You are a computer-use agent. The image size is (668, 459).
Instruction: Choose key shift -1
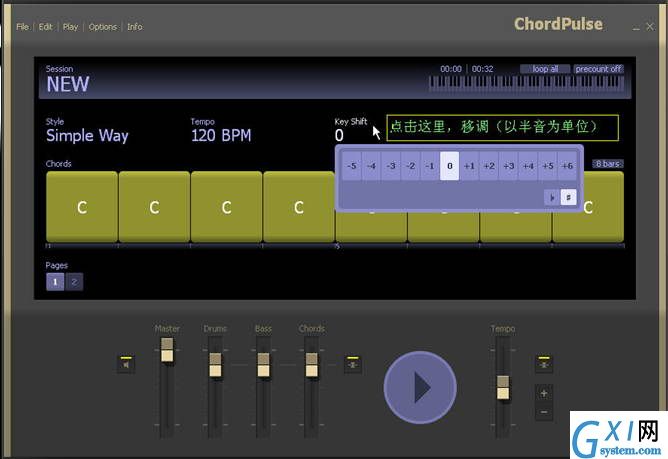[430, 166]
